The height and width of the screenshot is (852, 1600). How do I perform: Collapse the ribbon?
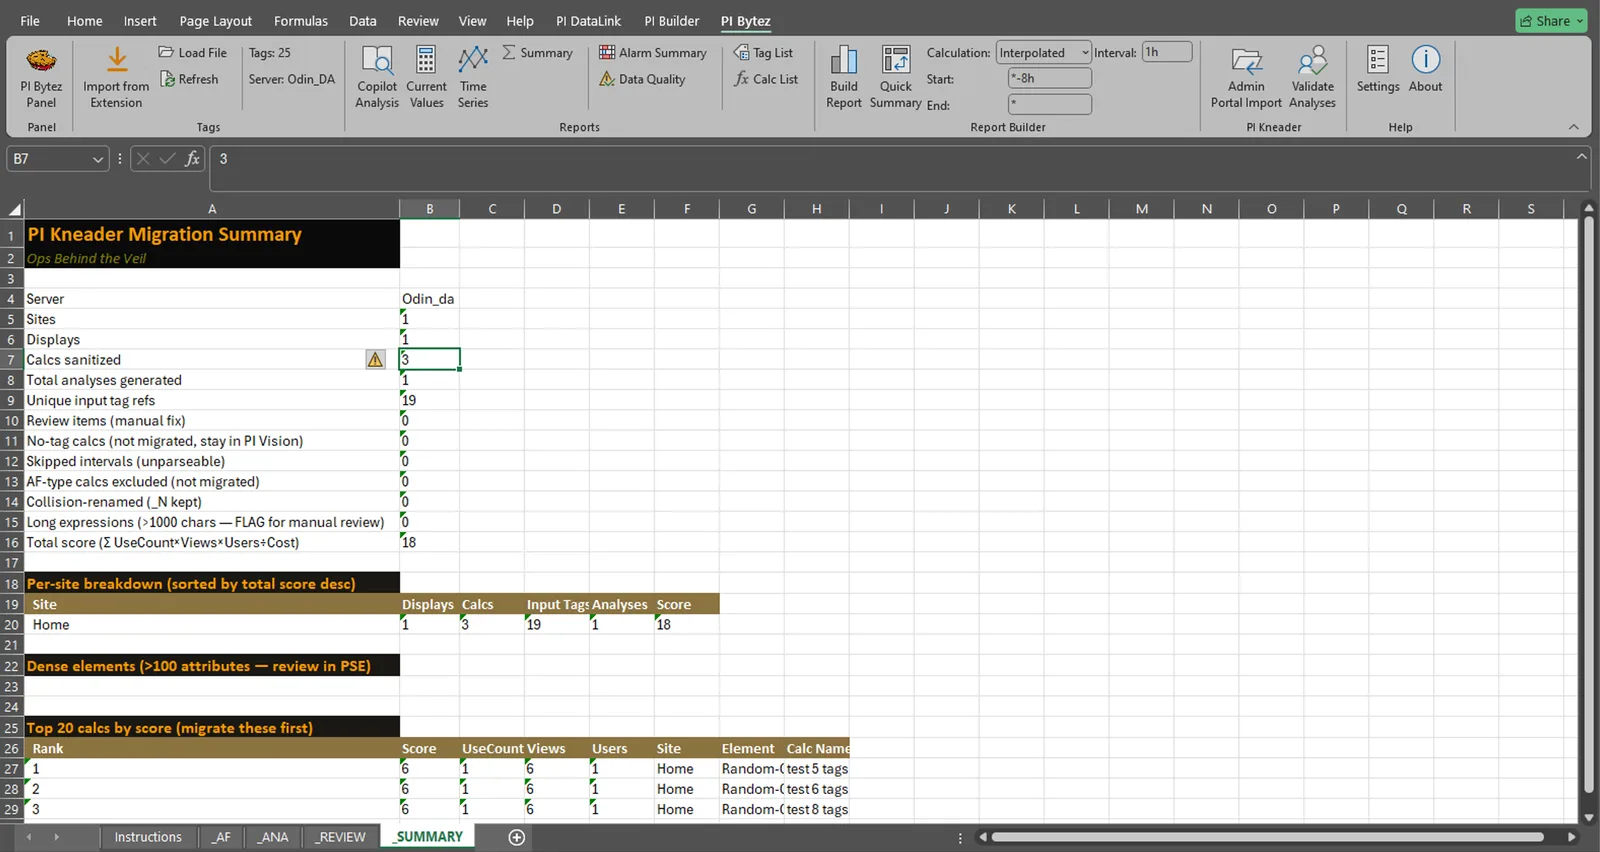pyautogui.click(x=1573, y=127)
